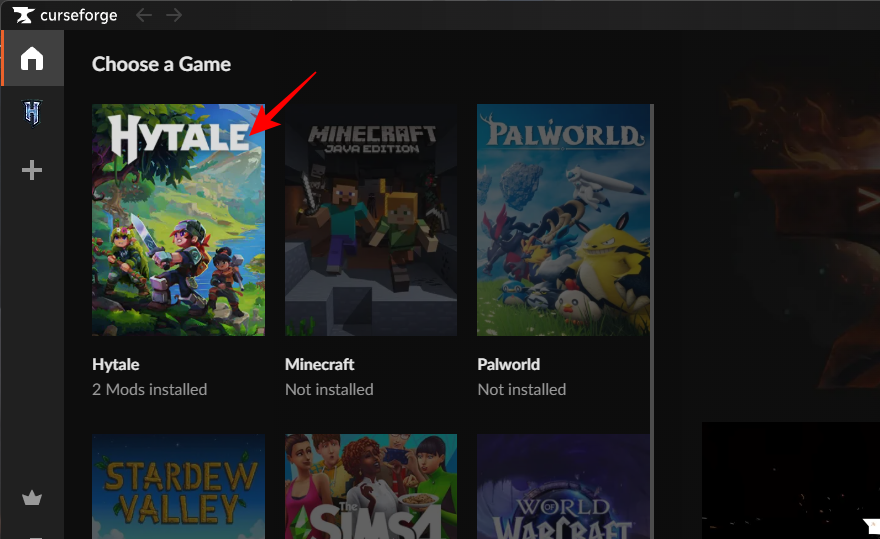Click '2 Mods installed' under Hytale
This screenshot has width=880, height=539.
pos(150,389)
